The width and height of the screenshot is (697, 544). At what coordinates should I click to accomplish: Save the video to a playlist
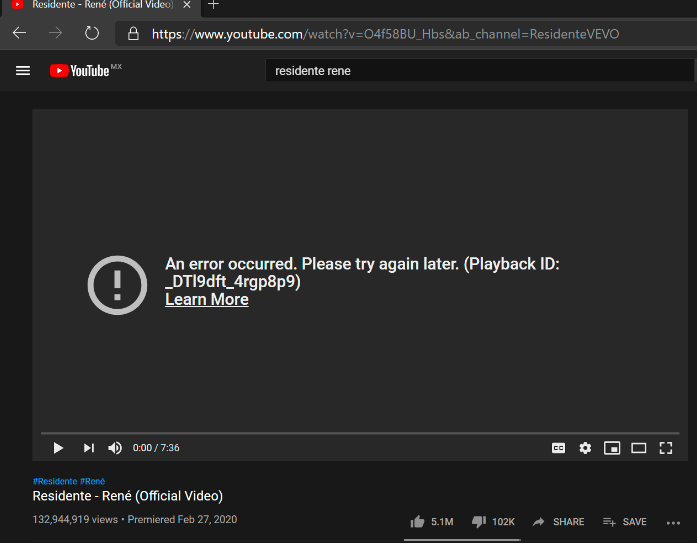pos(625,522)
